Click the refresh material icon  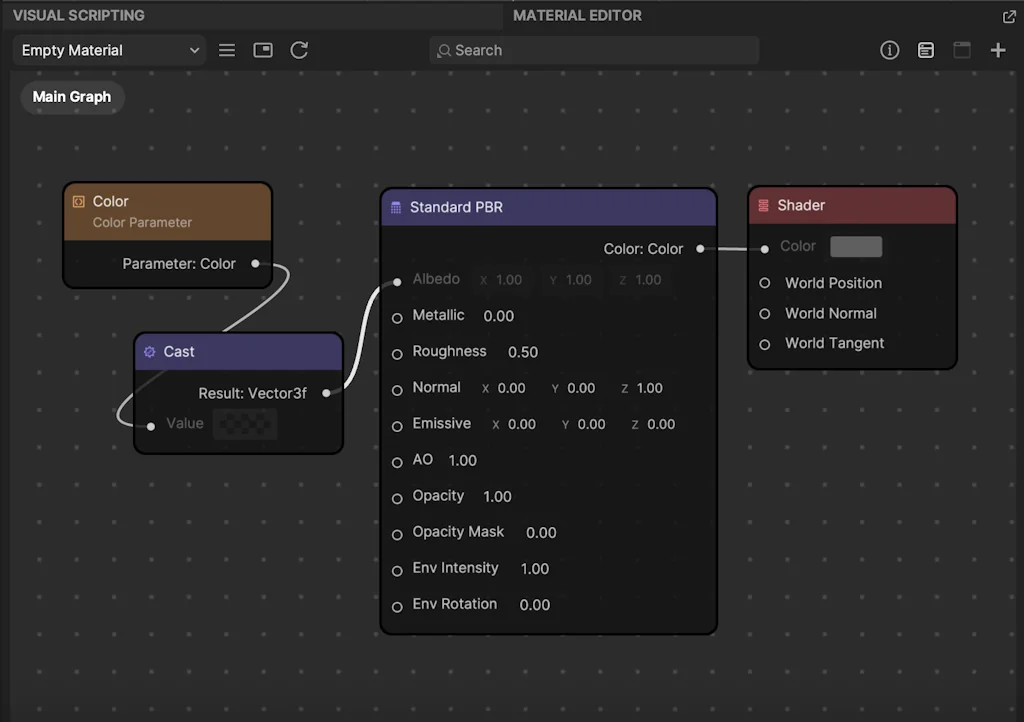point(299,49)
